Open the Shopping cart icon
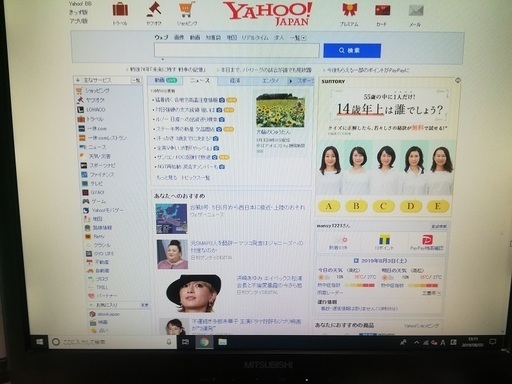 tap(187, 10)
